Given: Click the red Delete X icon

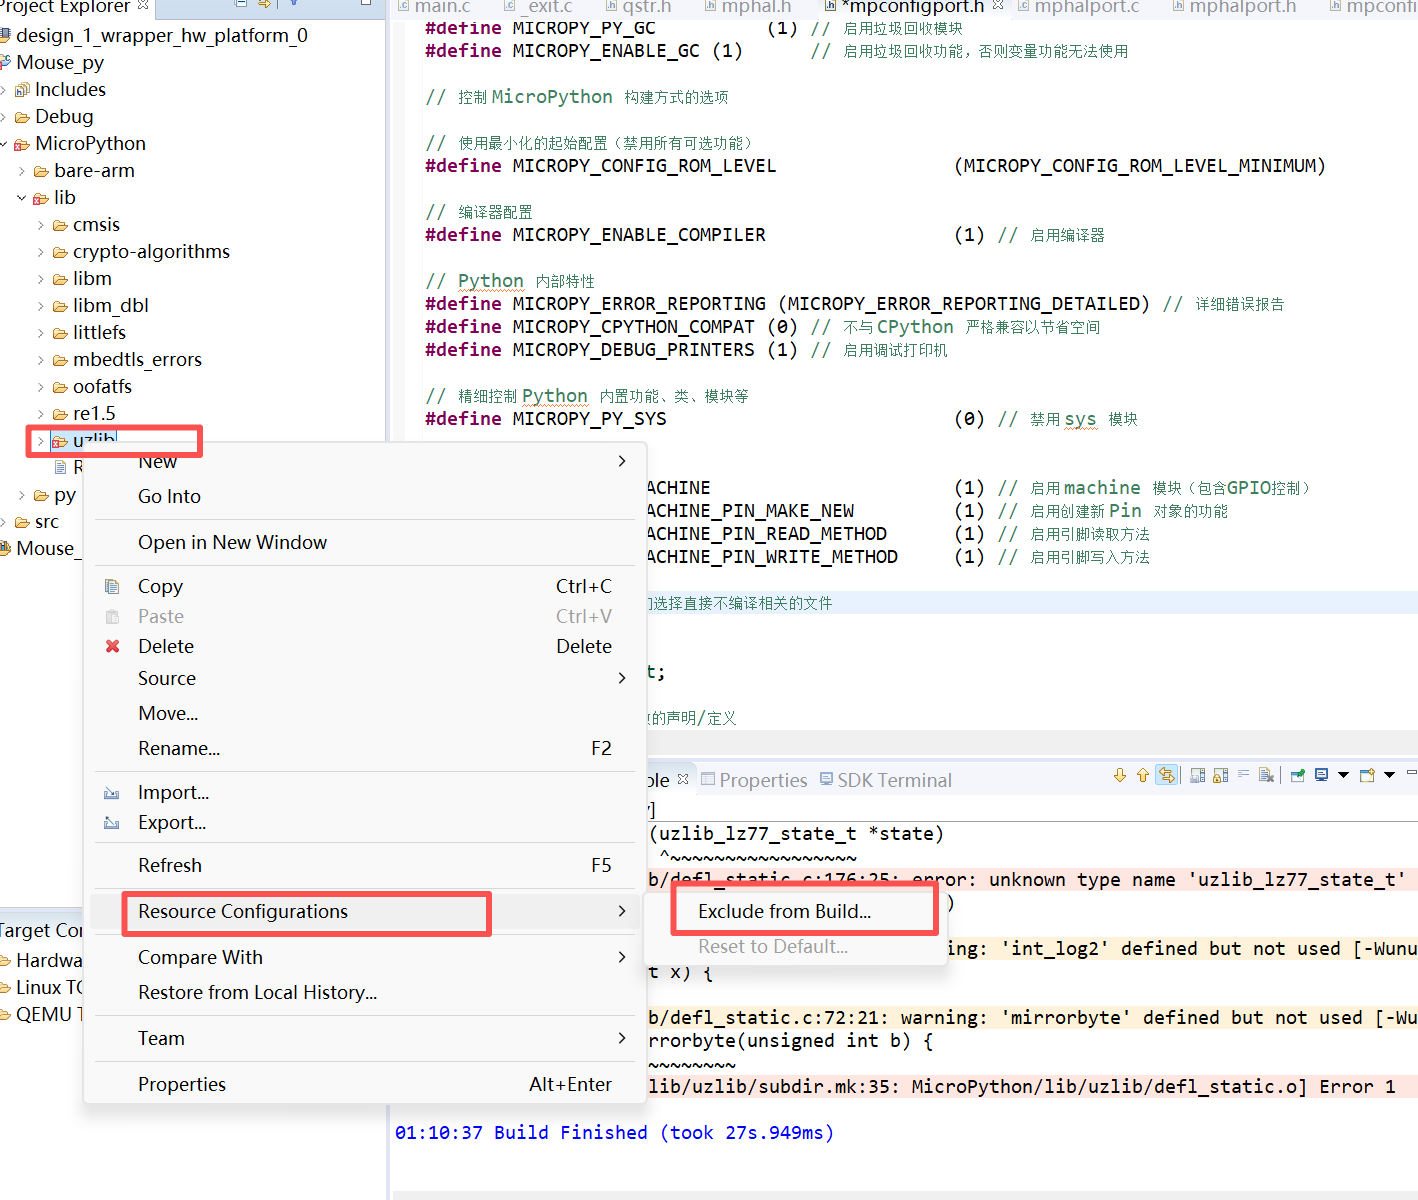Looking at the screenshot, I should pyautogui.click(x=113, y=647).
